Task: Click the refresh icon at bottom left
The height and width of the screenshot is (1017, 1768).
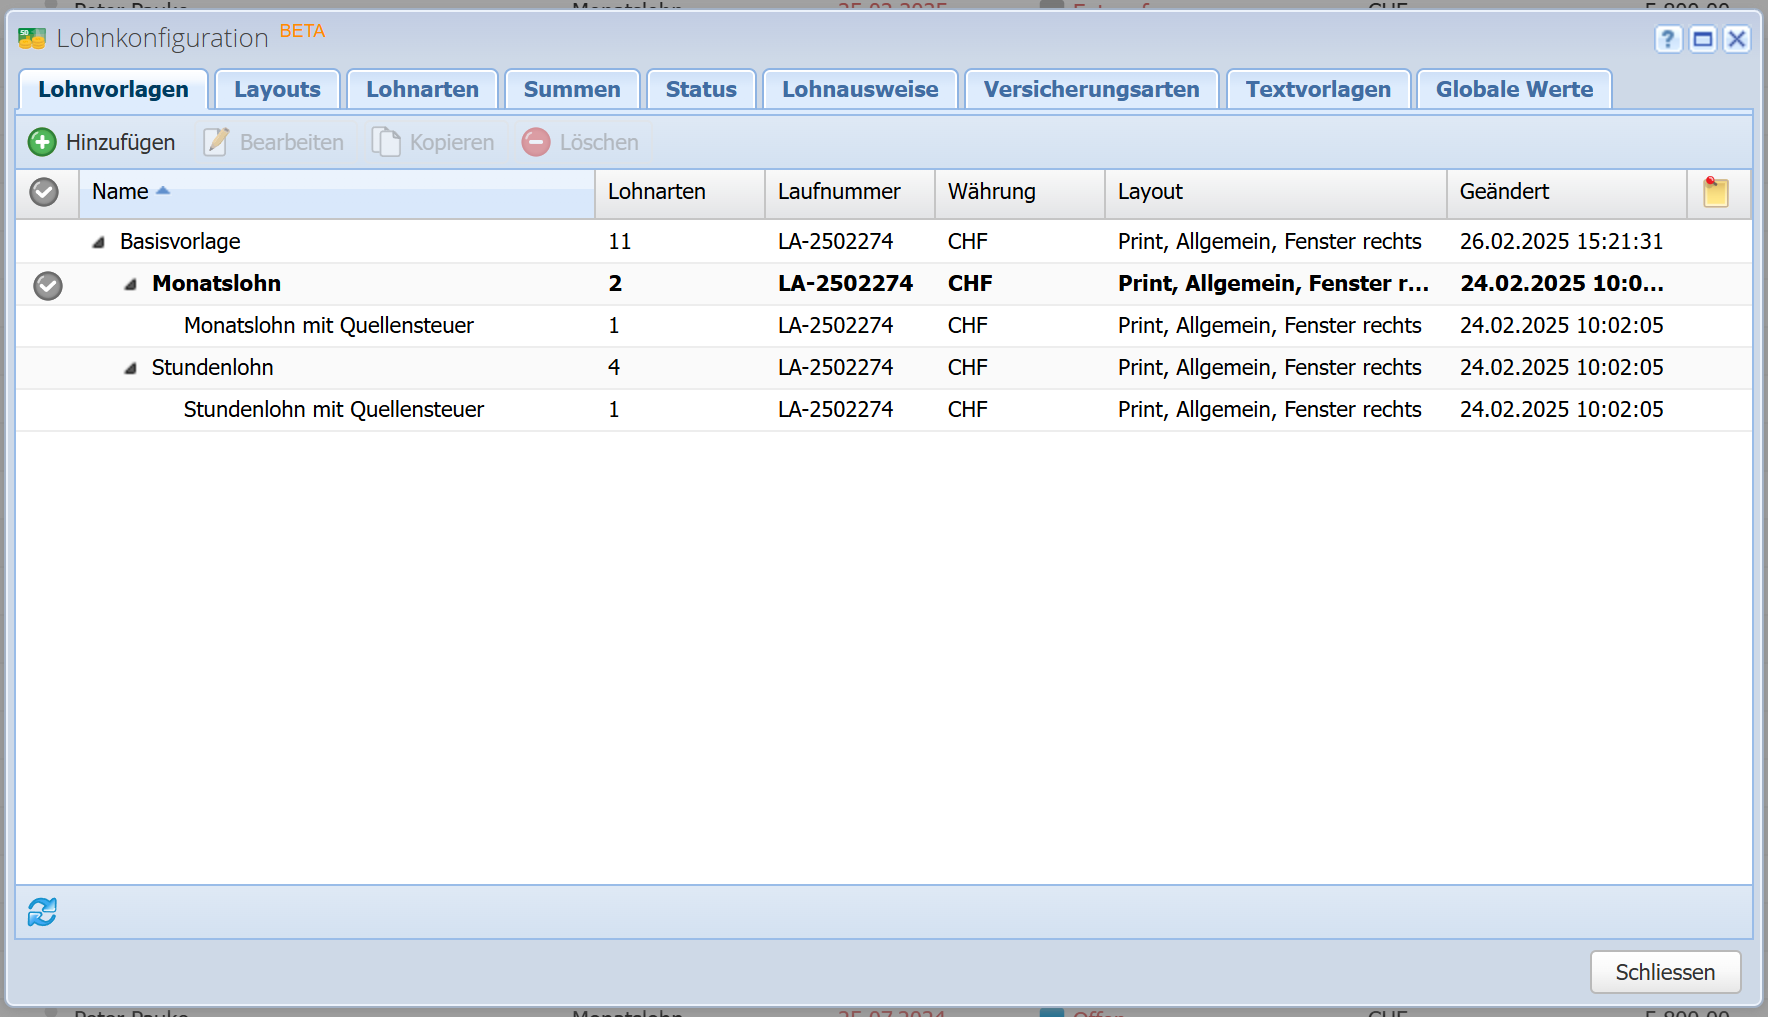Action: [42, 911]
